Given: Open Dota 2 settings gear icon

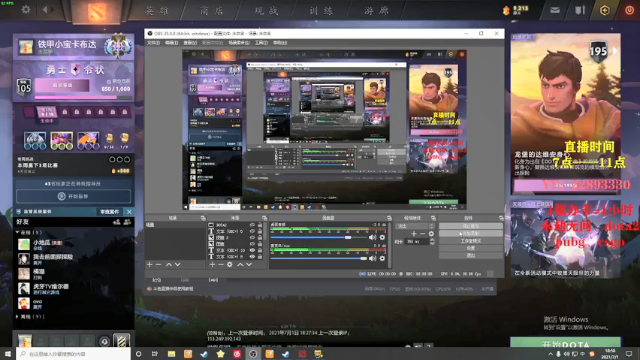Looking at the screenshot, I should (x=26, y=9).
